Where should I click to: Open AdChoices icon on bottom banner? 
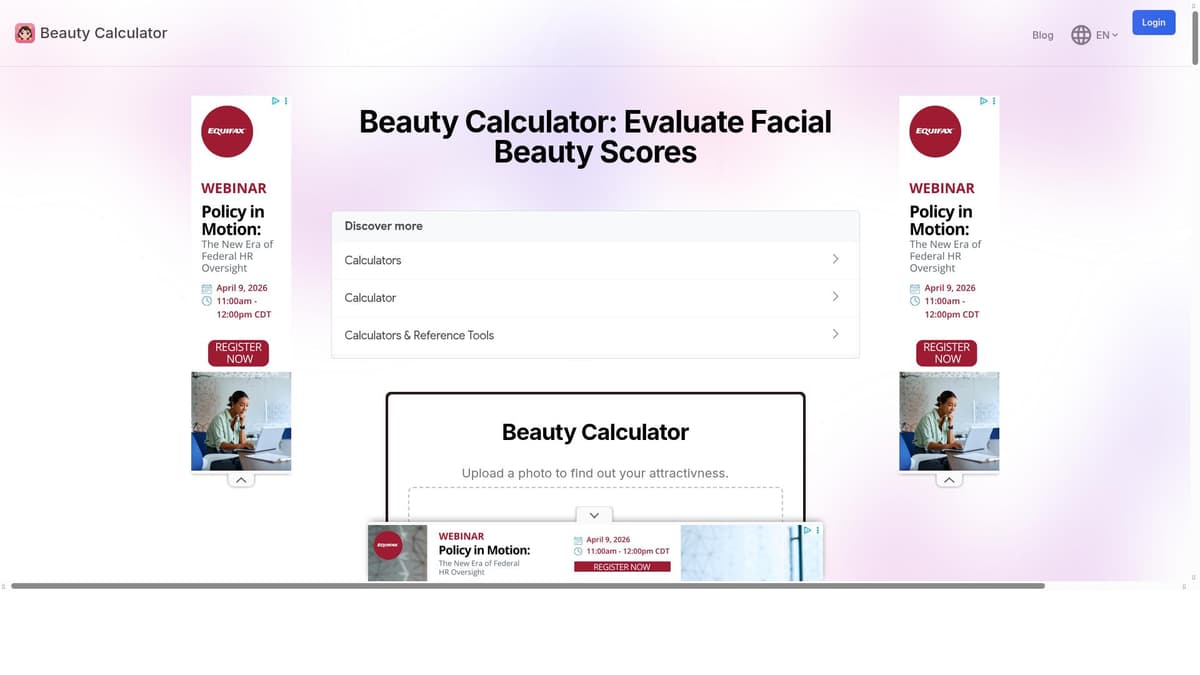point(808,530)
